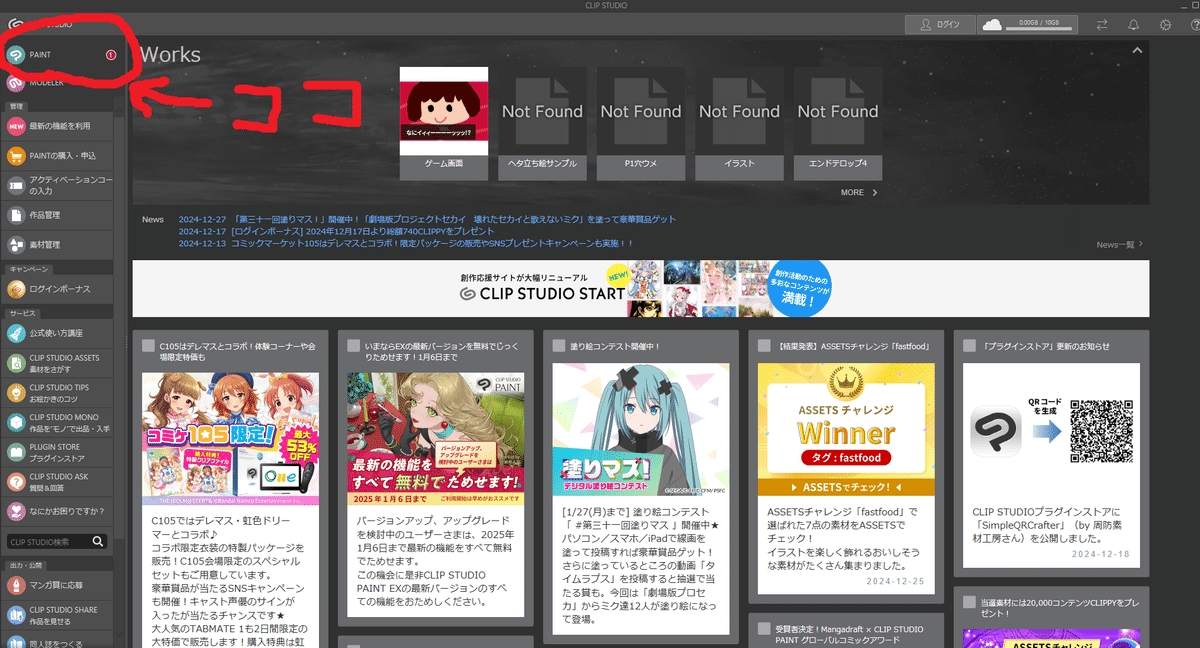This screenshot has height=648, width=1200.
Task: Open マンガ賞に応募 item
Action: 60,585
